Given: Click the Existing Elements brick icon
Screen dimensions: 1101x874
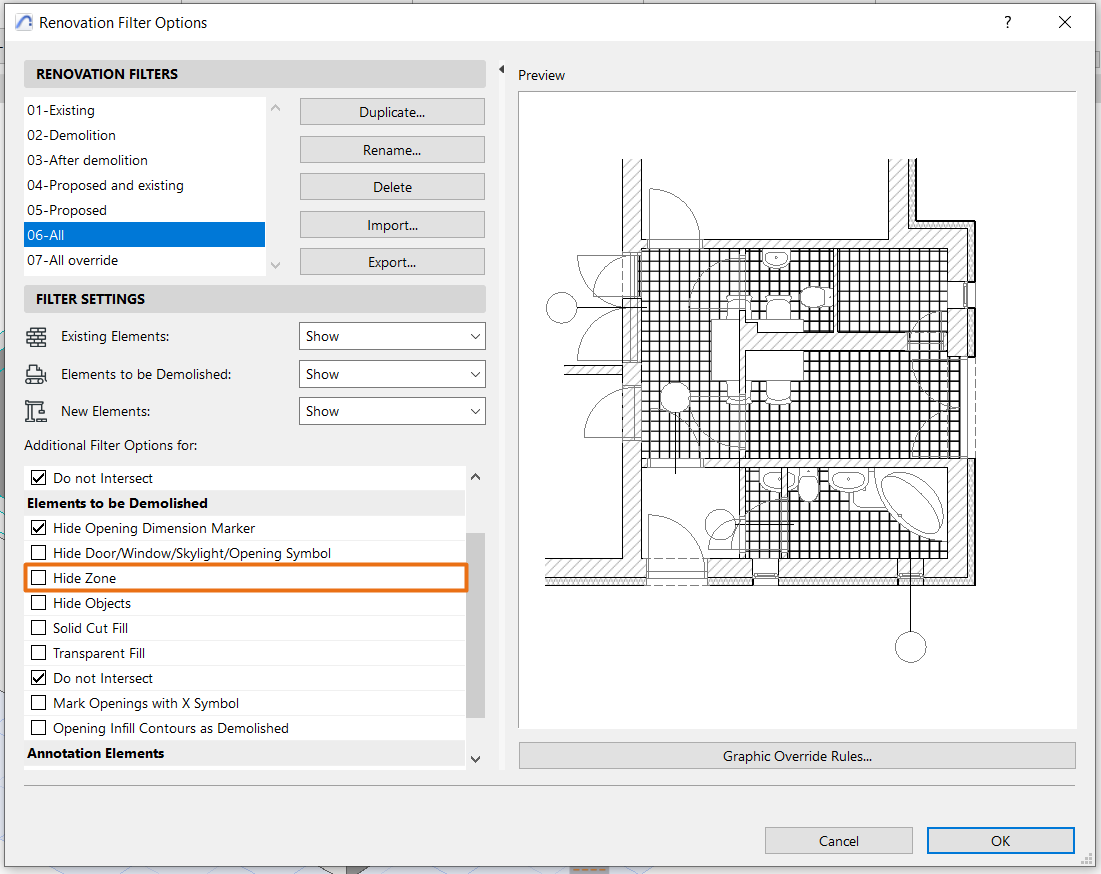Looking at the screenshot, I should point(37,336).
